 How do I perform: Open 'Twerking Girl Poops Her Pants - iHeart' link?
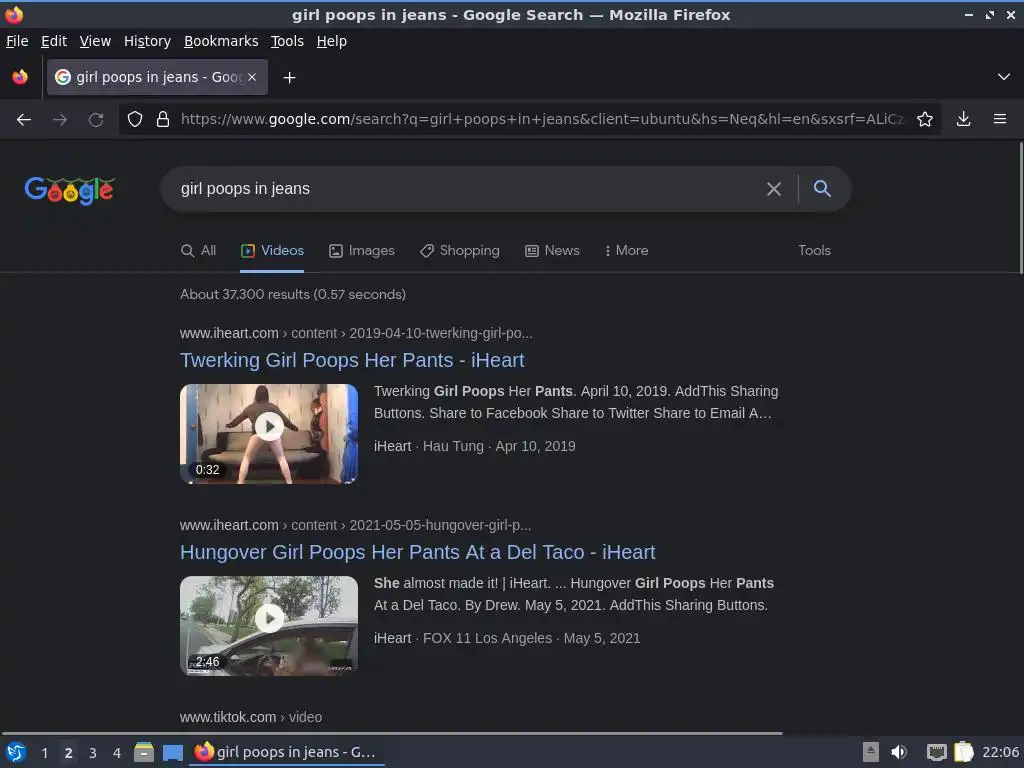(352, 360)
